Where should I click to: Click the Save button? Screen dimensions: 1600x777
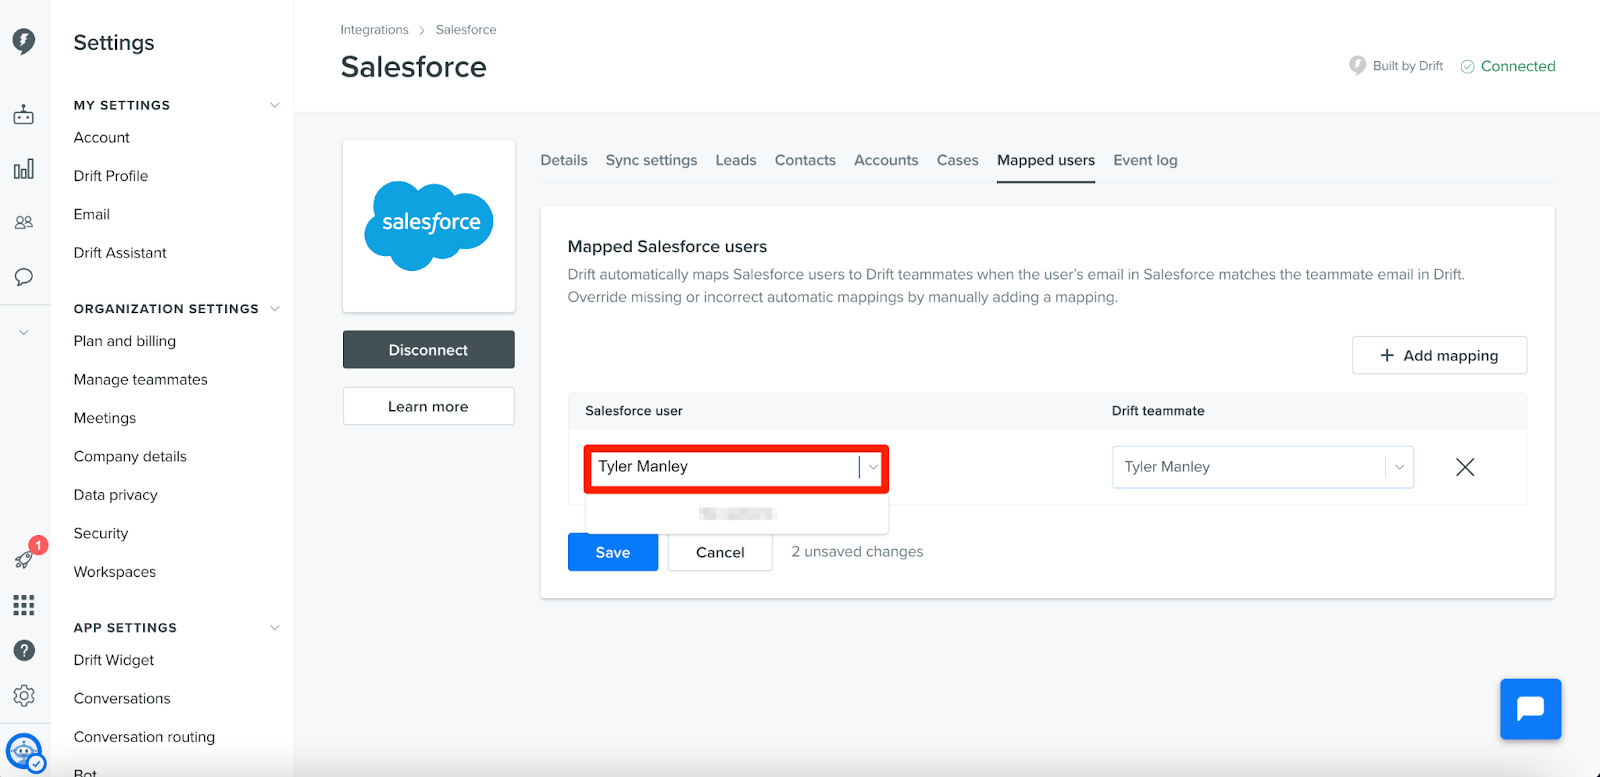(x=613, y=552)
